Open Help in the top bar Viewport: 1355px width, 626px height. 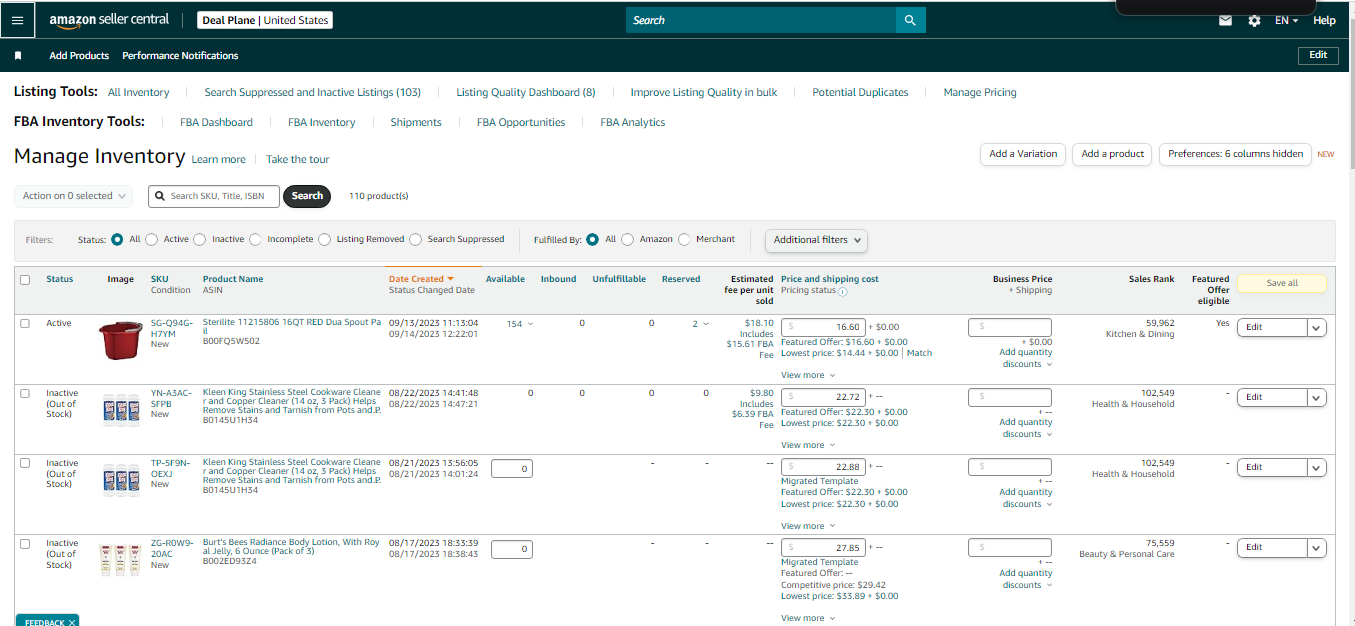click(1324, 20)
